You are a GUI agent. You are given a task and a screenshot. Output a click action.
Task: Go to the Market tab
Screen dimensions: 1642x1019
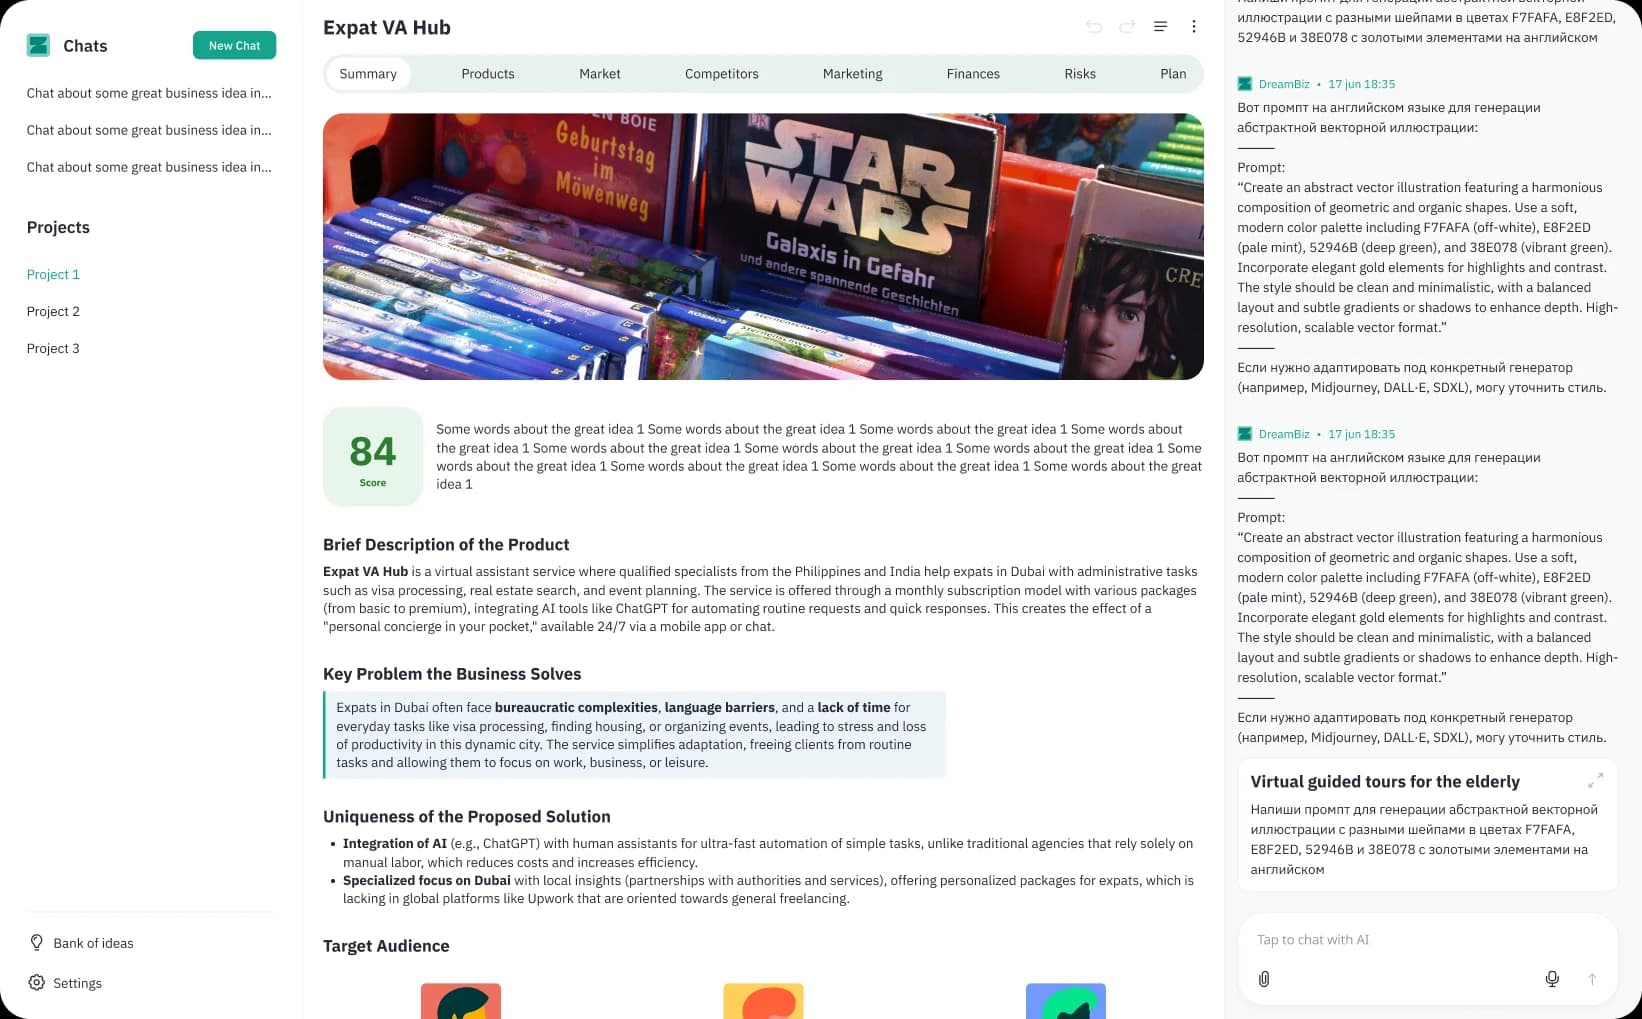click(600, 74)
